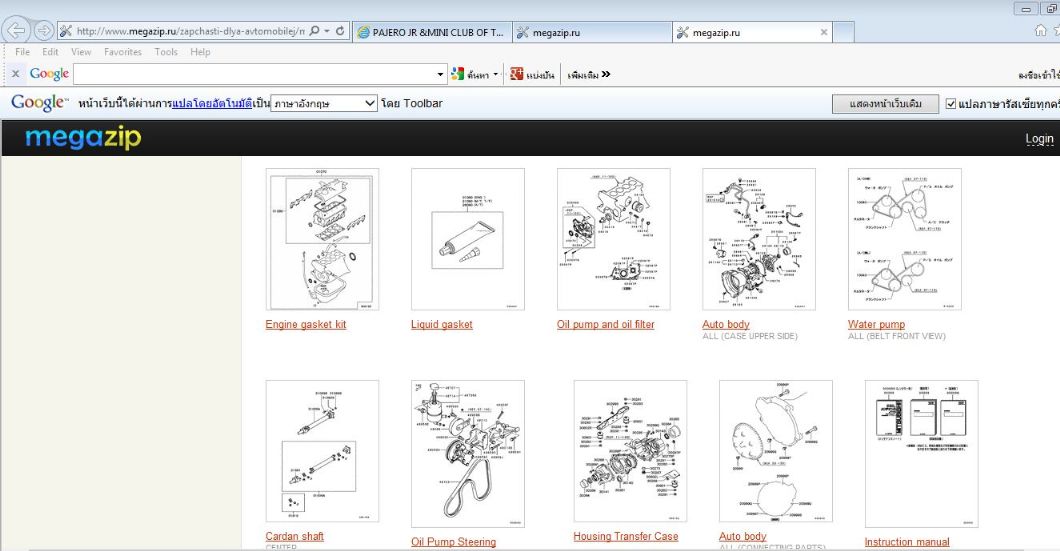Click the Login link
The image size is (1060, 551).
point(1039,139)
